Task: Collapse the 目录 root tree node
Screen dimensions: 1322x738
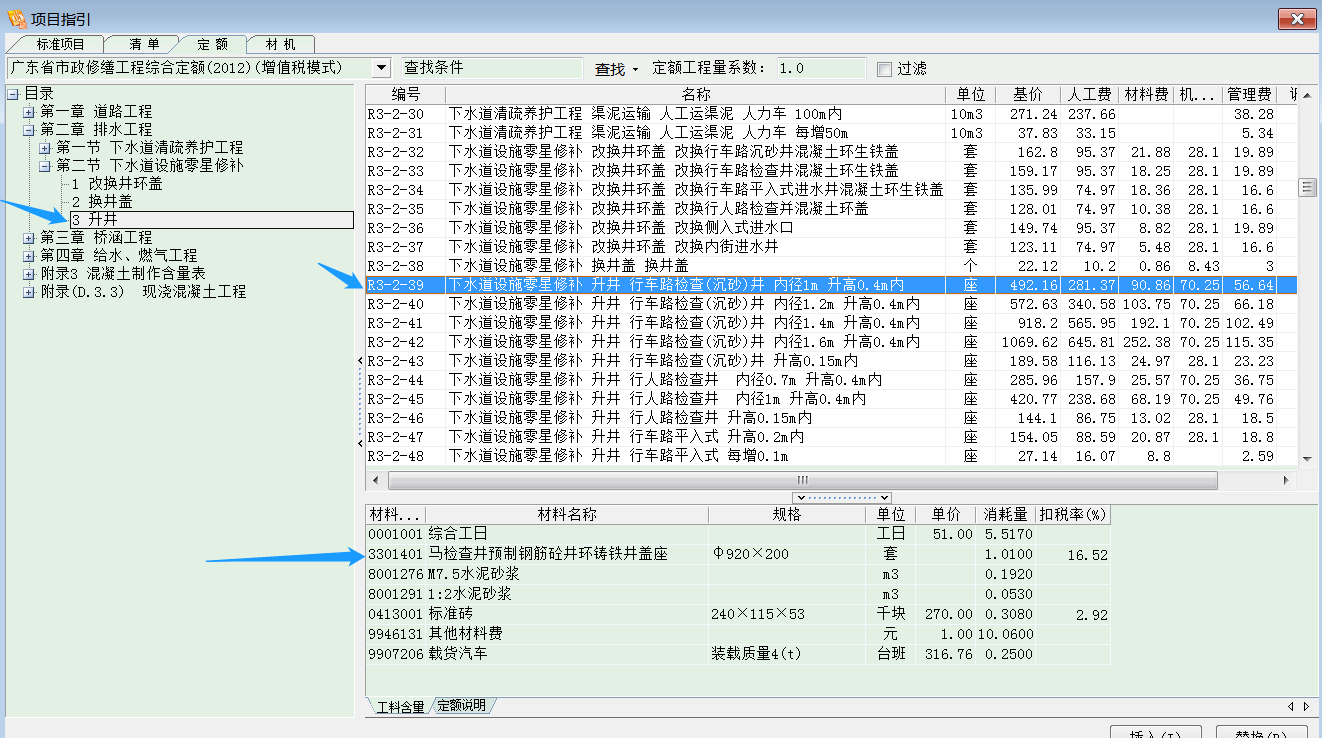Action: coord(13,94)
